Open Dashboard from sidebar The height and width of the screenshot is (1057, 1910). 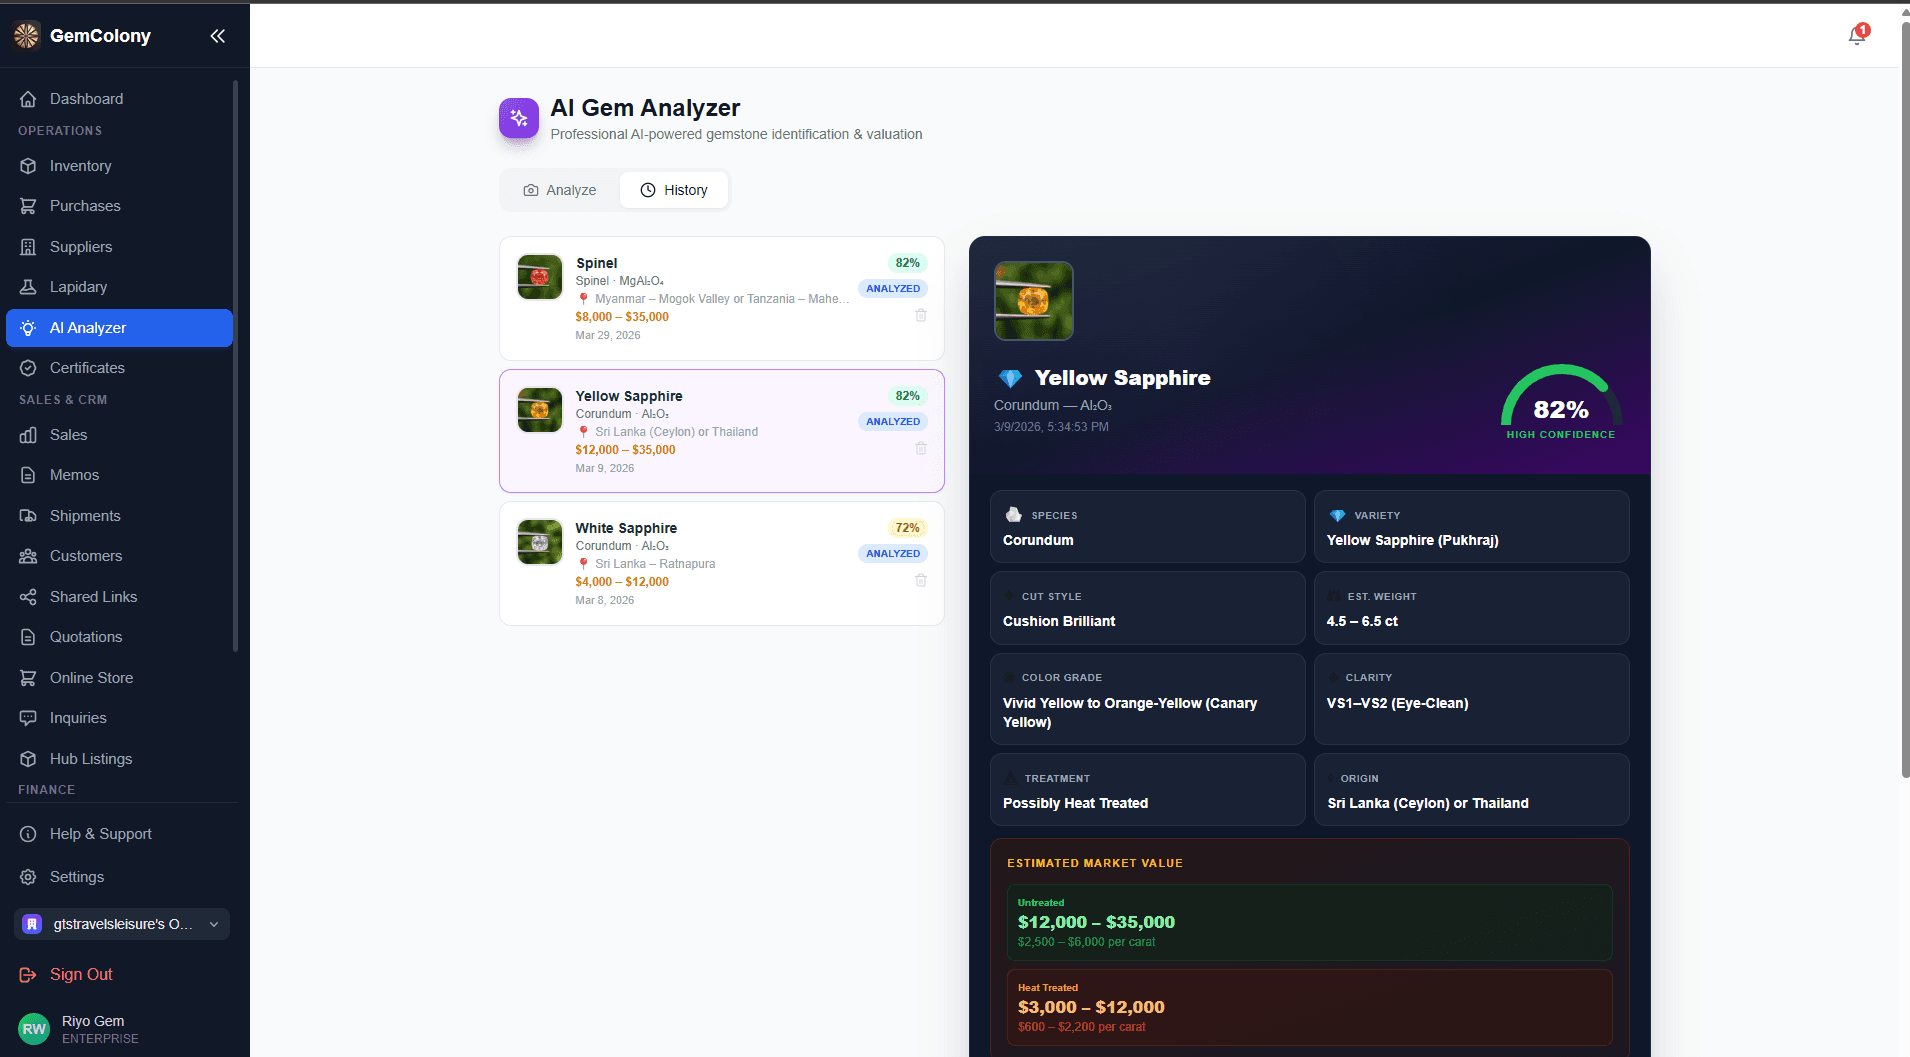pos(119,99)
